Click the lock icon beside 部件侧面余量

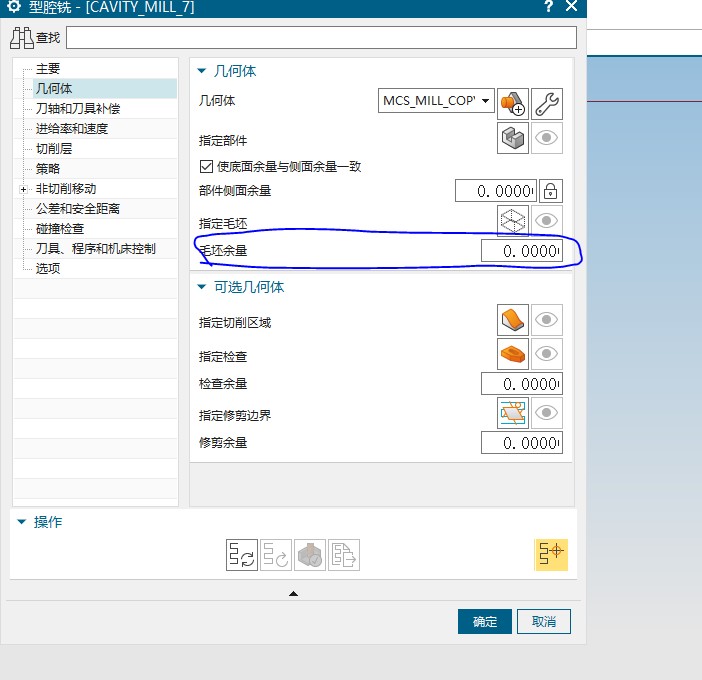point(550,191)
